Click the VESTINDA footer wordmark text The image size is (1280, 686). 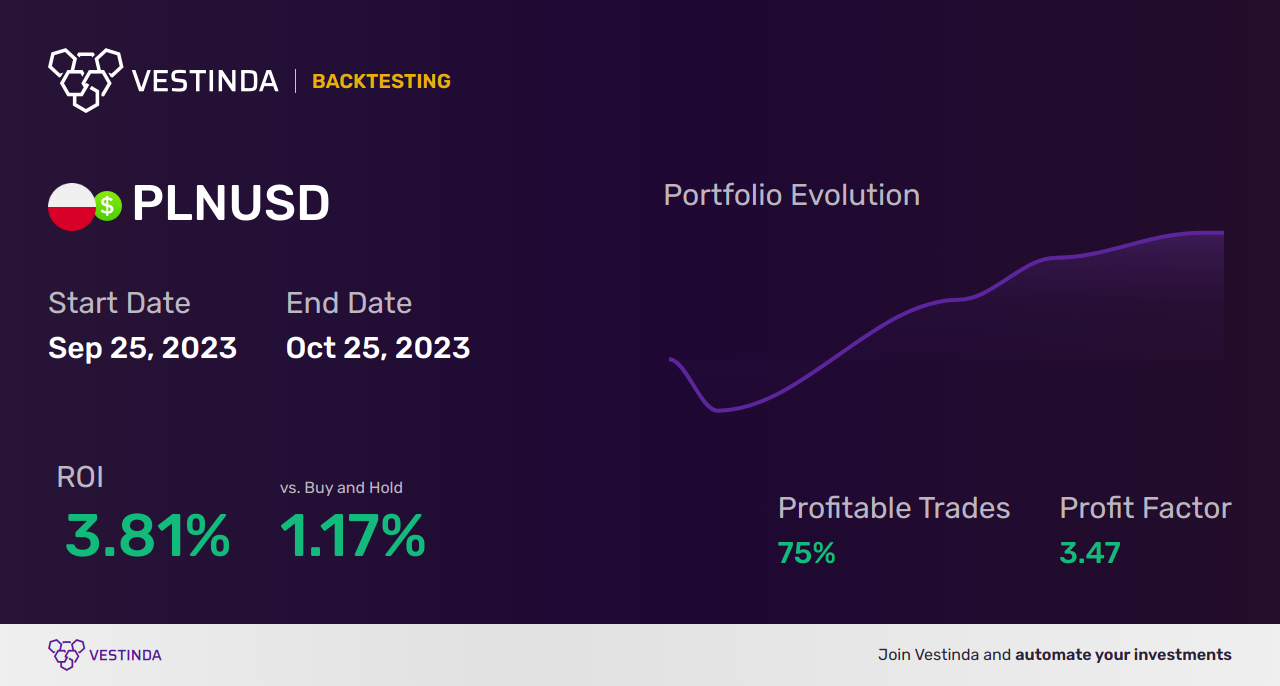(125, 655)
